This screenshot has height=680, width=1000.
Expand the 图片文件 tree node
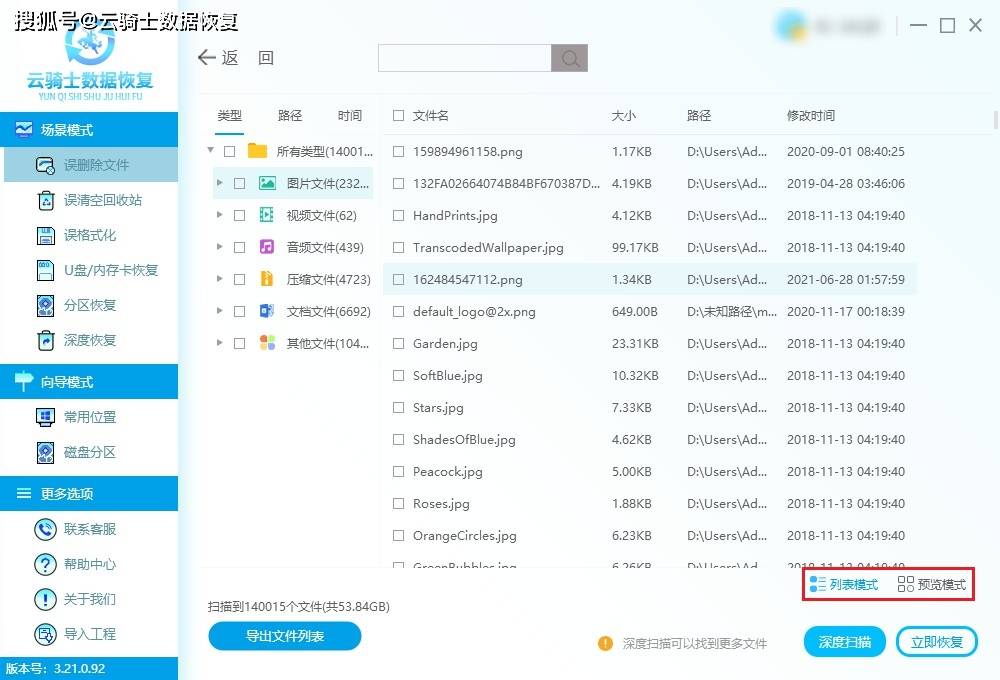(219, 183)
